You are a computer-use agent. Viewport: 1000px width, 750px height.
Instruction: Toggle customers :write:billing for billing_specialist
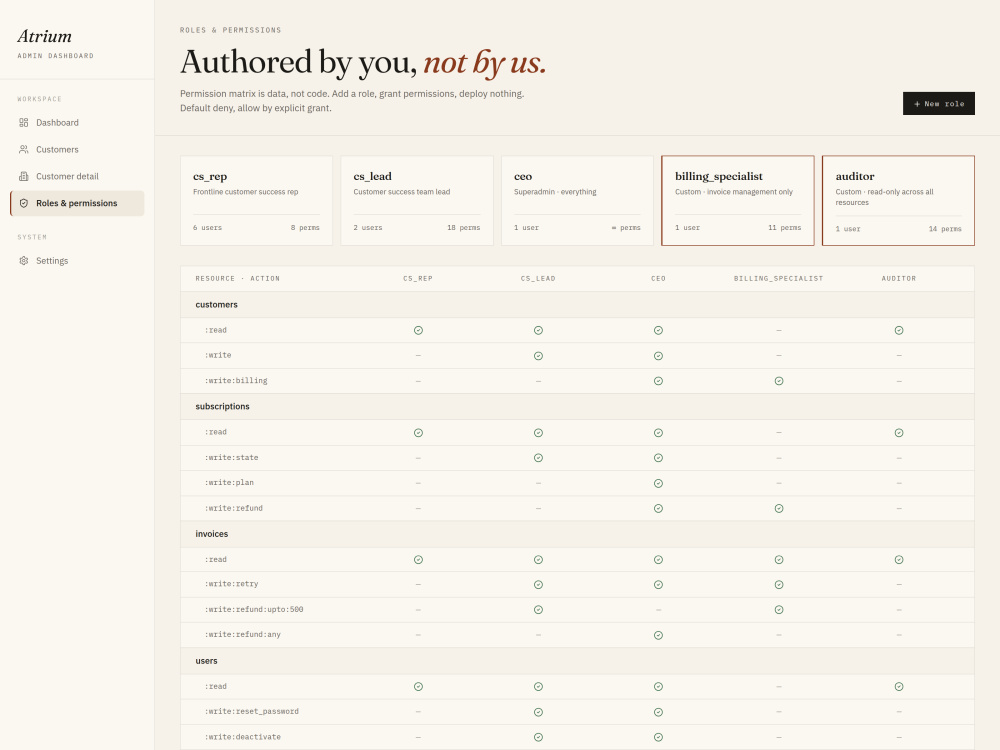[x=779, y=381]
